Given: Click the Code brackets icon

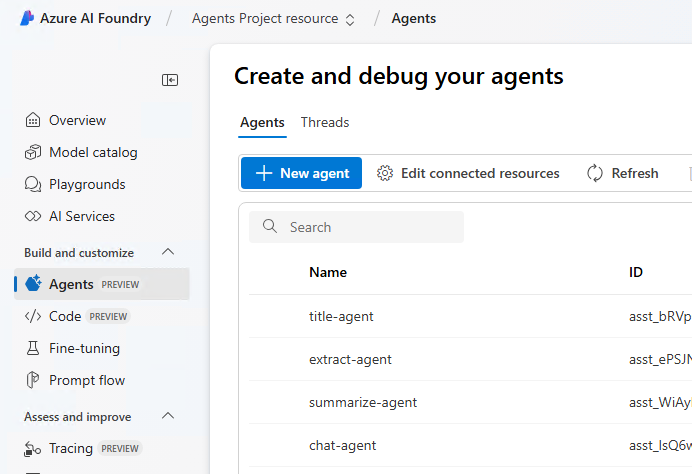Looking at the screenshot, I should click(x=33, y=316).
